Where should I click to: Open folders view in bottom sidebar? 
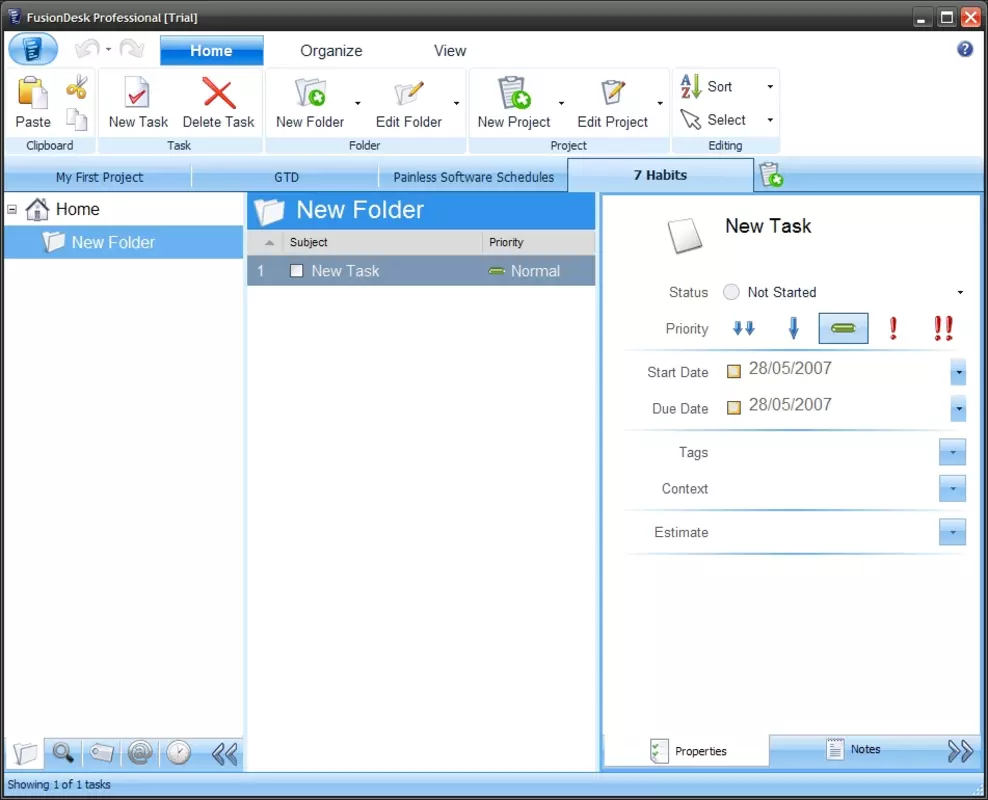(x=25, y=753)
